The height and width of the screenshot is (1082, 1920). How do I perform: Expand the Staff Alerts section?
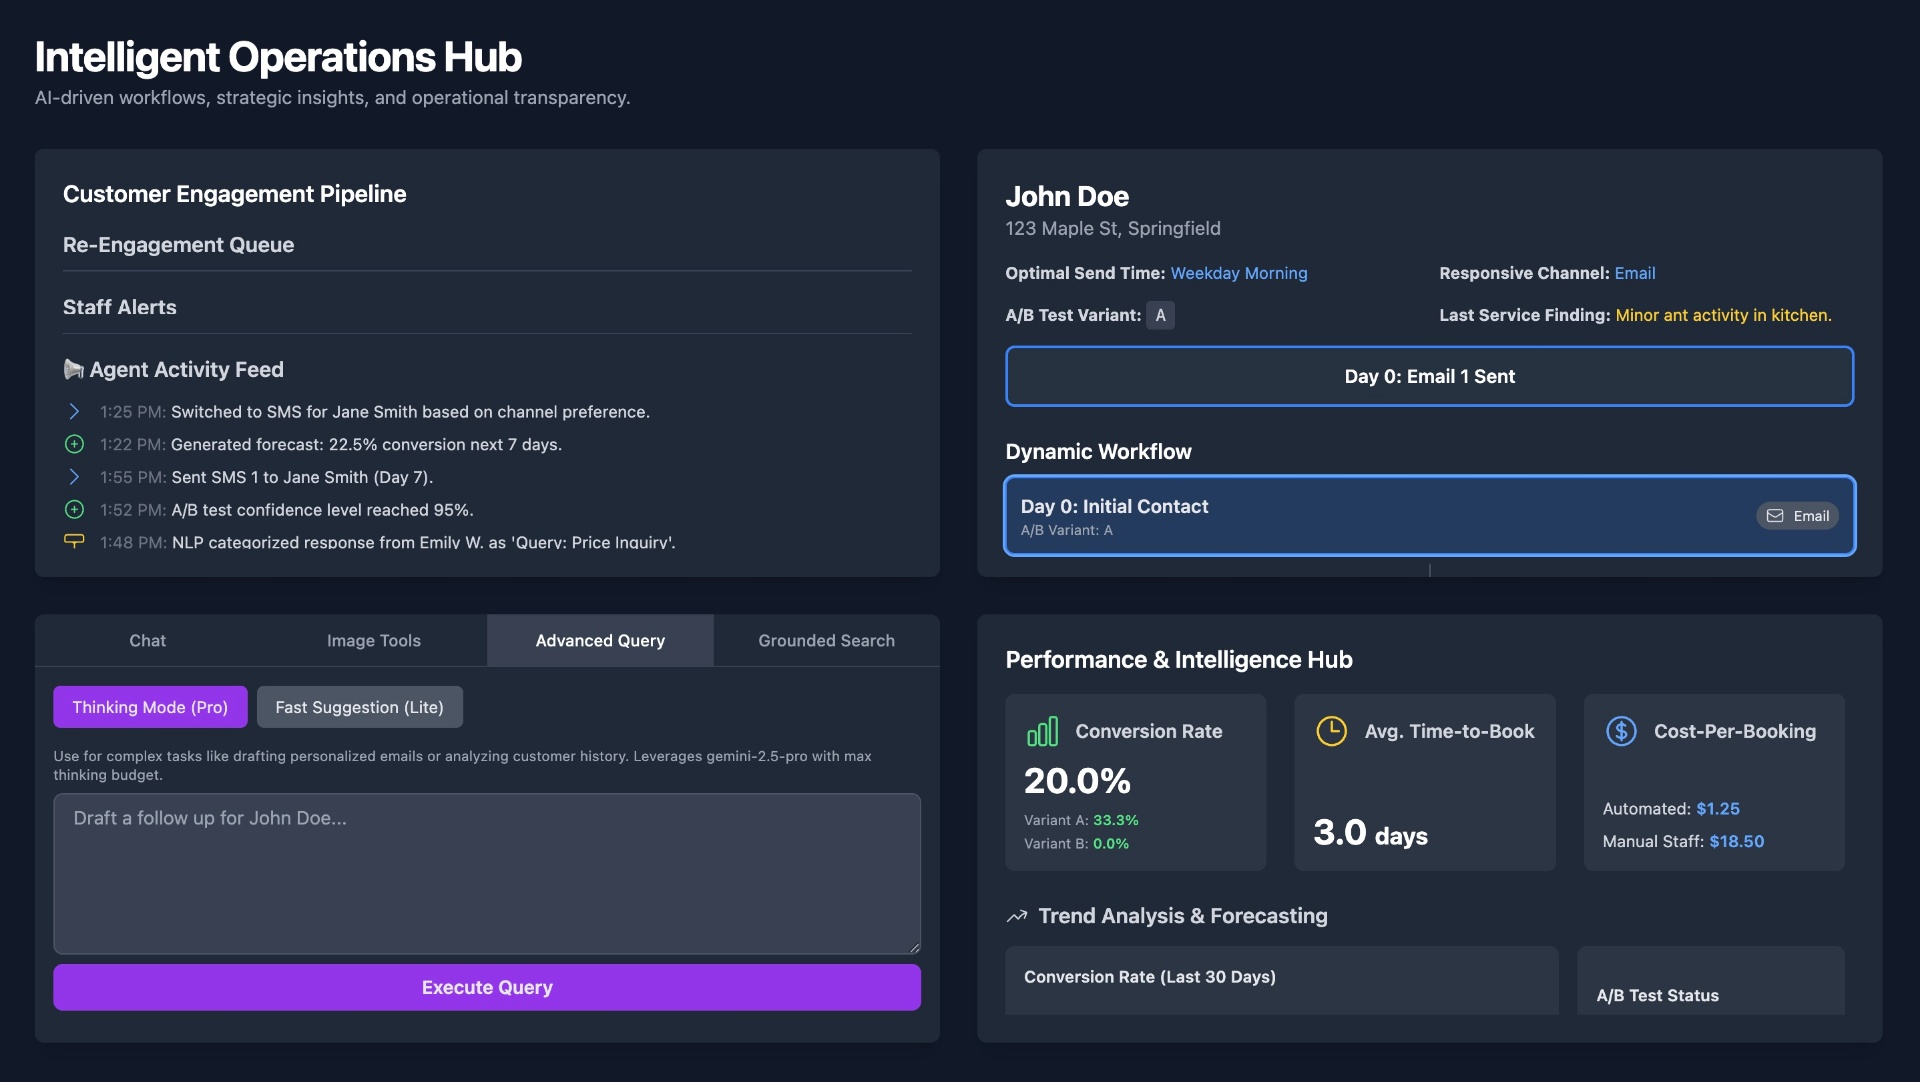(120, 307)
